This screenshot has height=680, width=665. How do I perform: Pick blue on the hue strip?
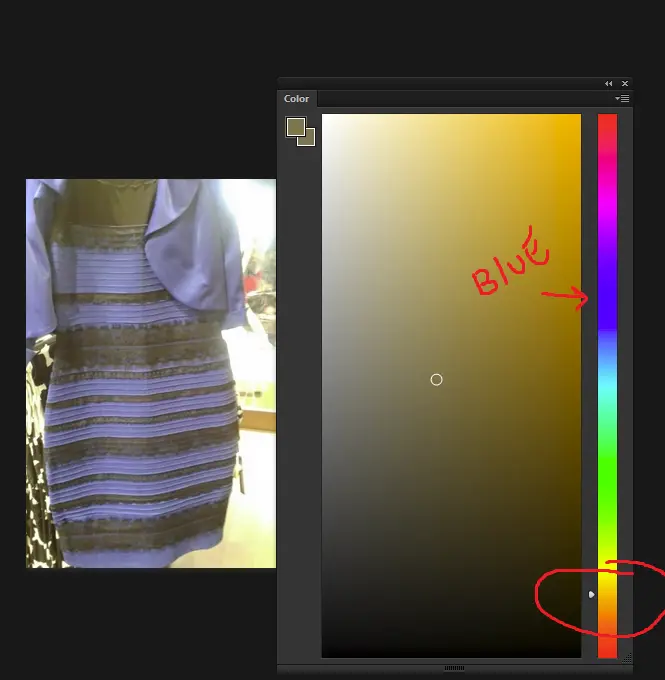(607, 310)
